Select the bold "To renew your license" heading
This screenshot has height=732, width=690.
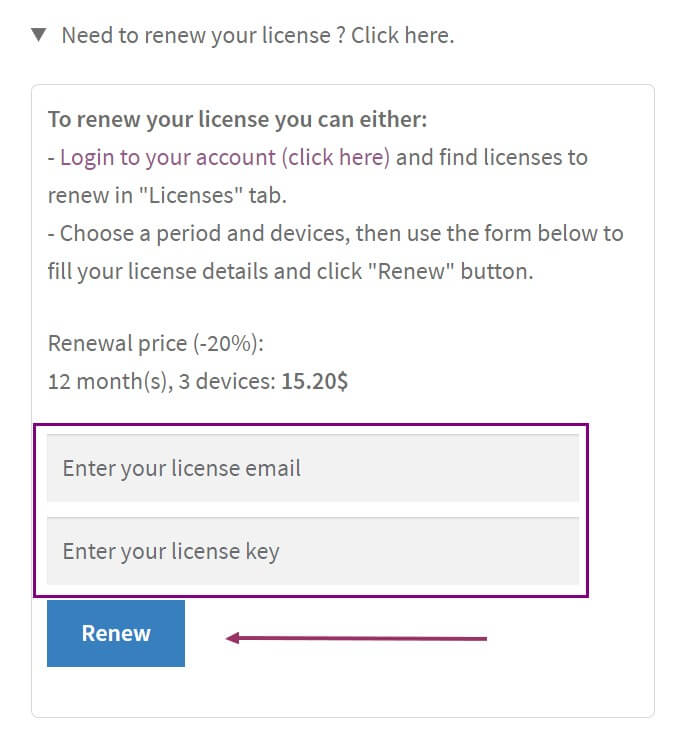click(x=237, y=120)
